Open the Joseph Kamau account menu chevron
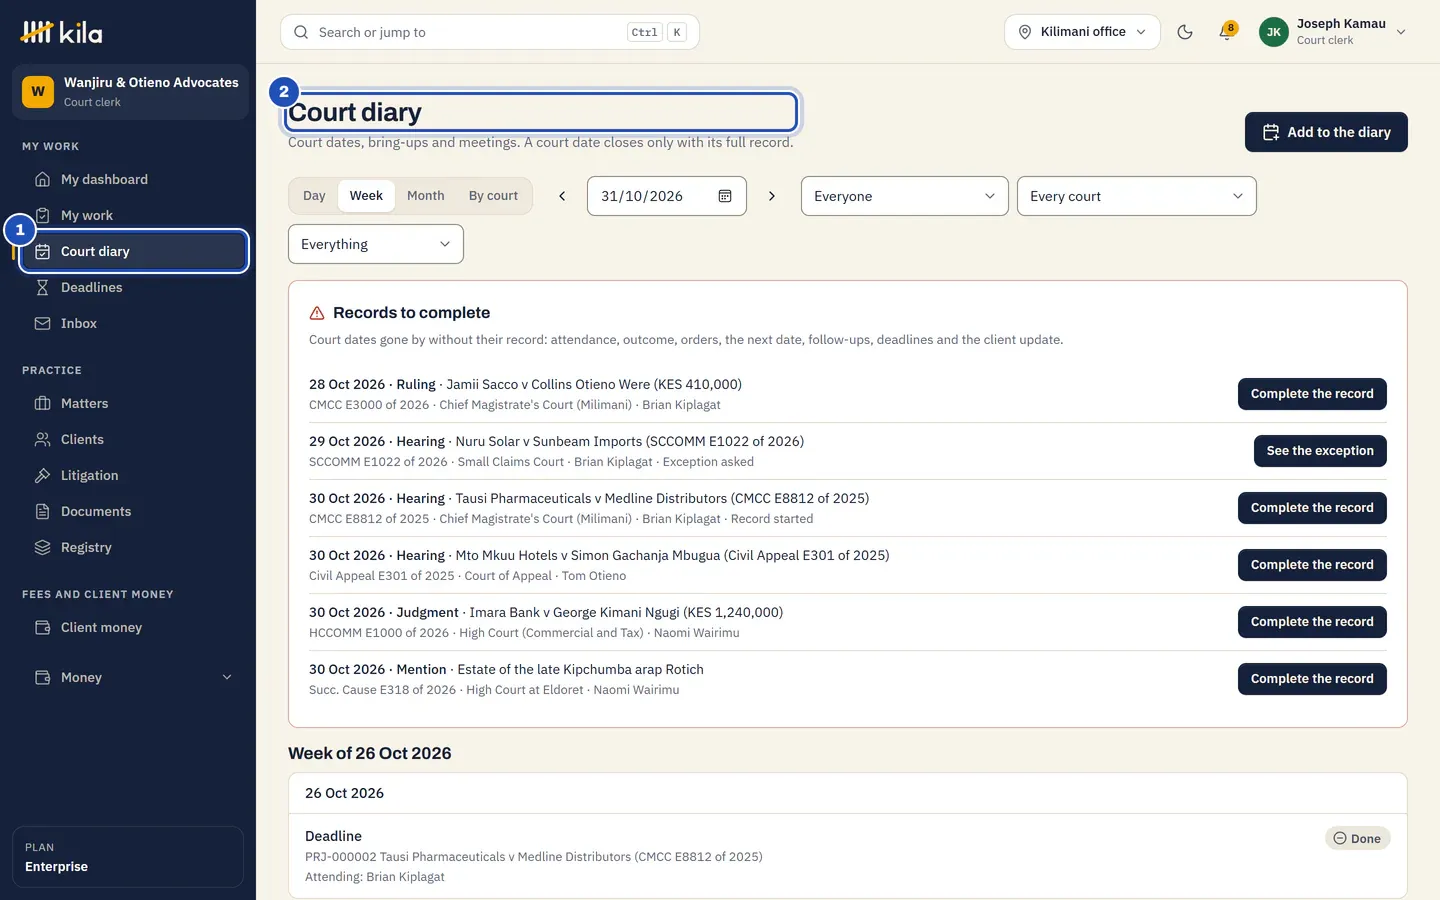 (1401, 32)
